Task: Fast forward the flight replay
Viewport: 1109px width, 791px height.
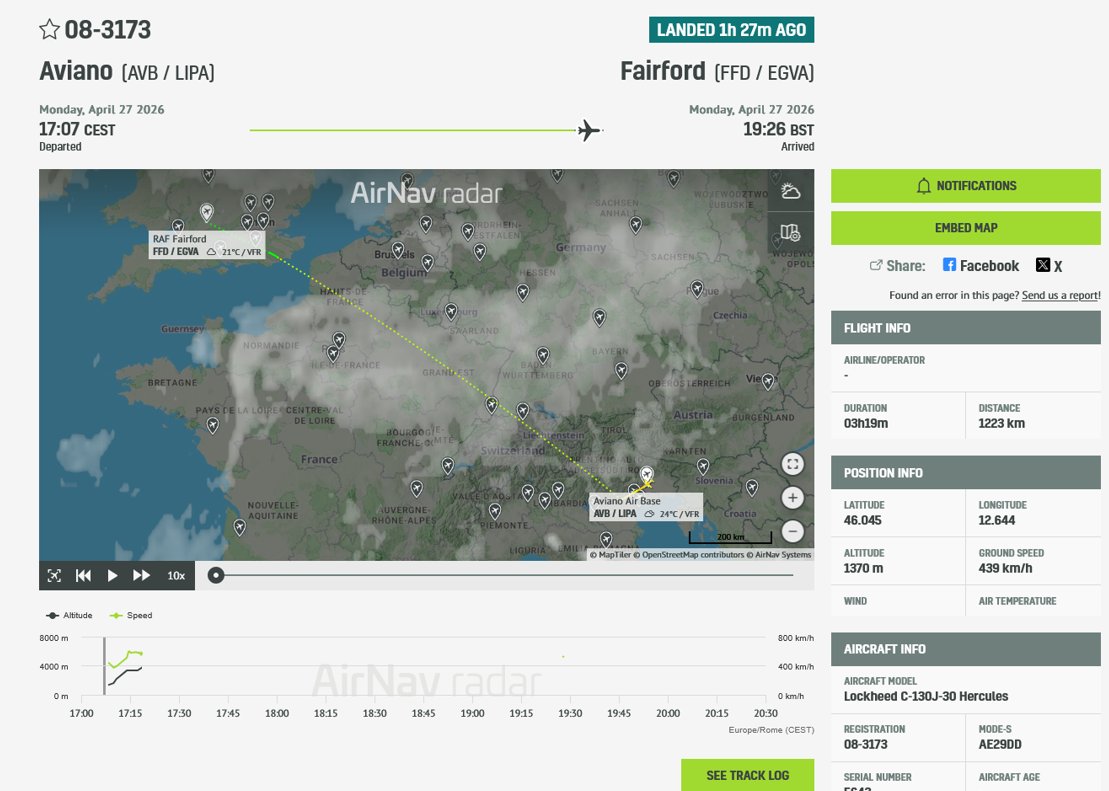Action: pyautogui.click(x=141, y=576)
